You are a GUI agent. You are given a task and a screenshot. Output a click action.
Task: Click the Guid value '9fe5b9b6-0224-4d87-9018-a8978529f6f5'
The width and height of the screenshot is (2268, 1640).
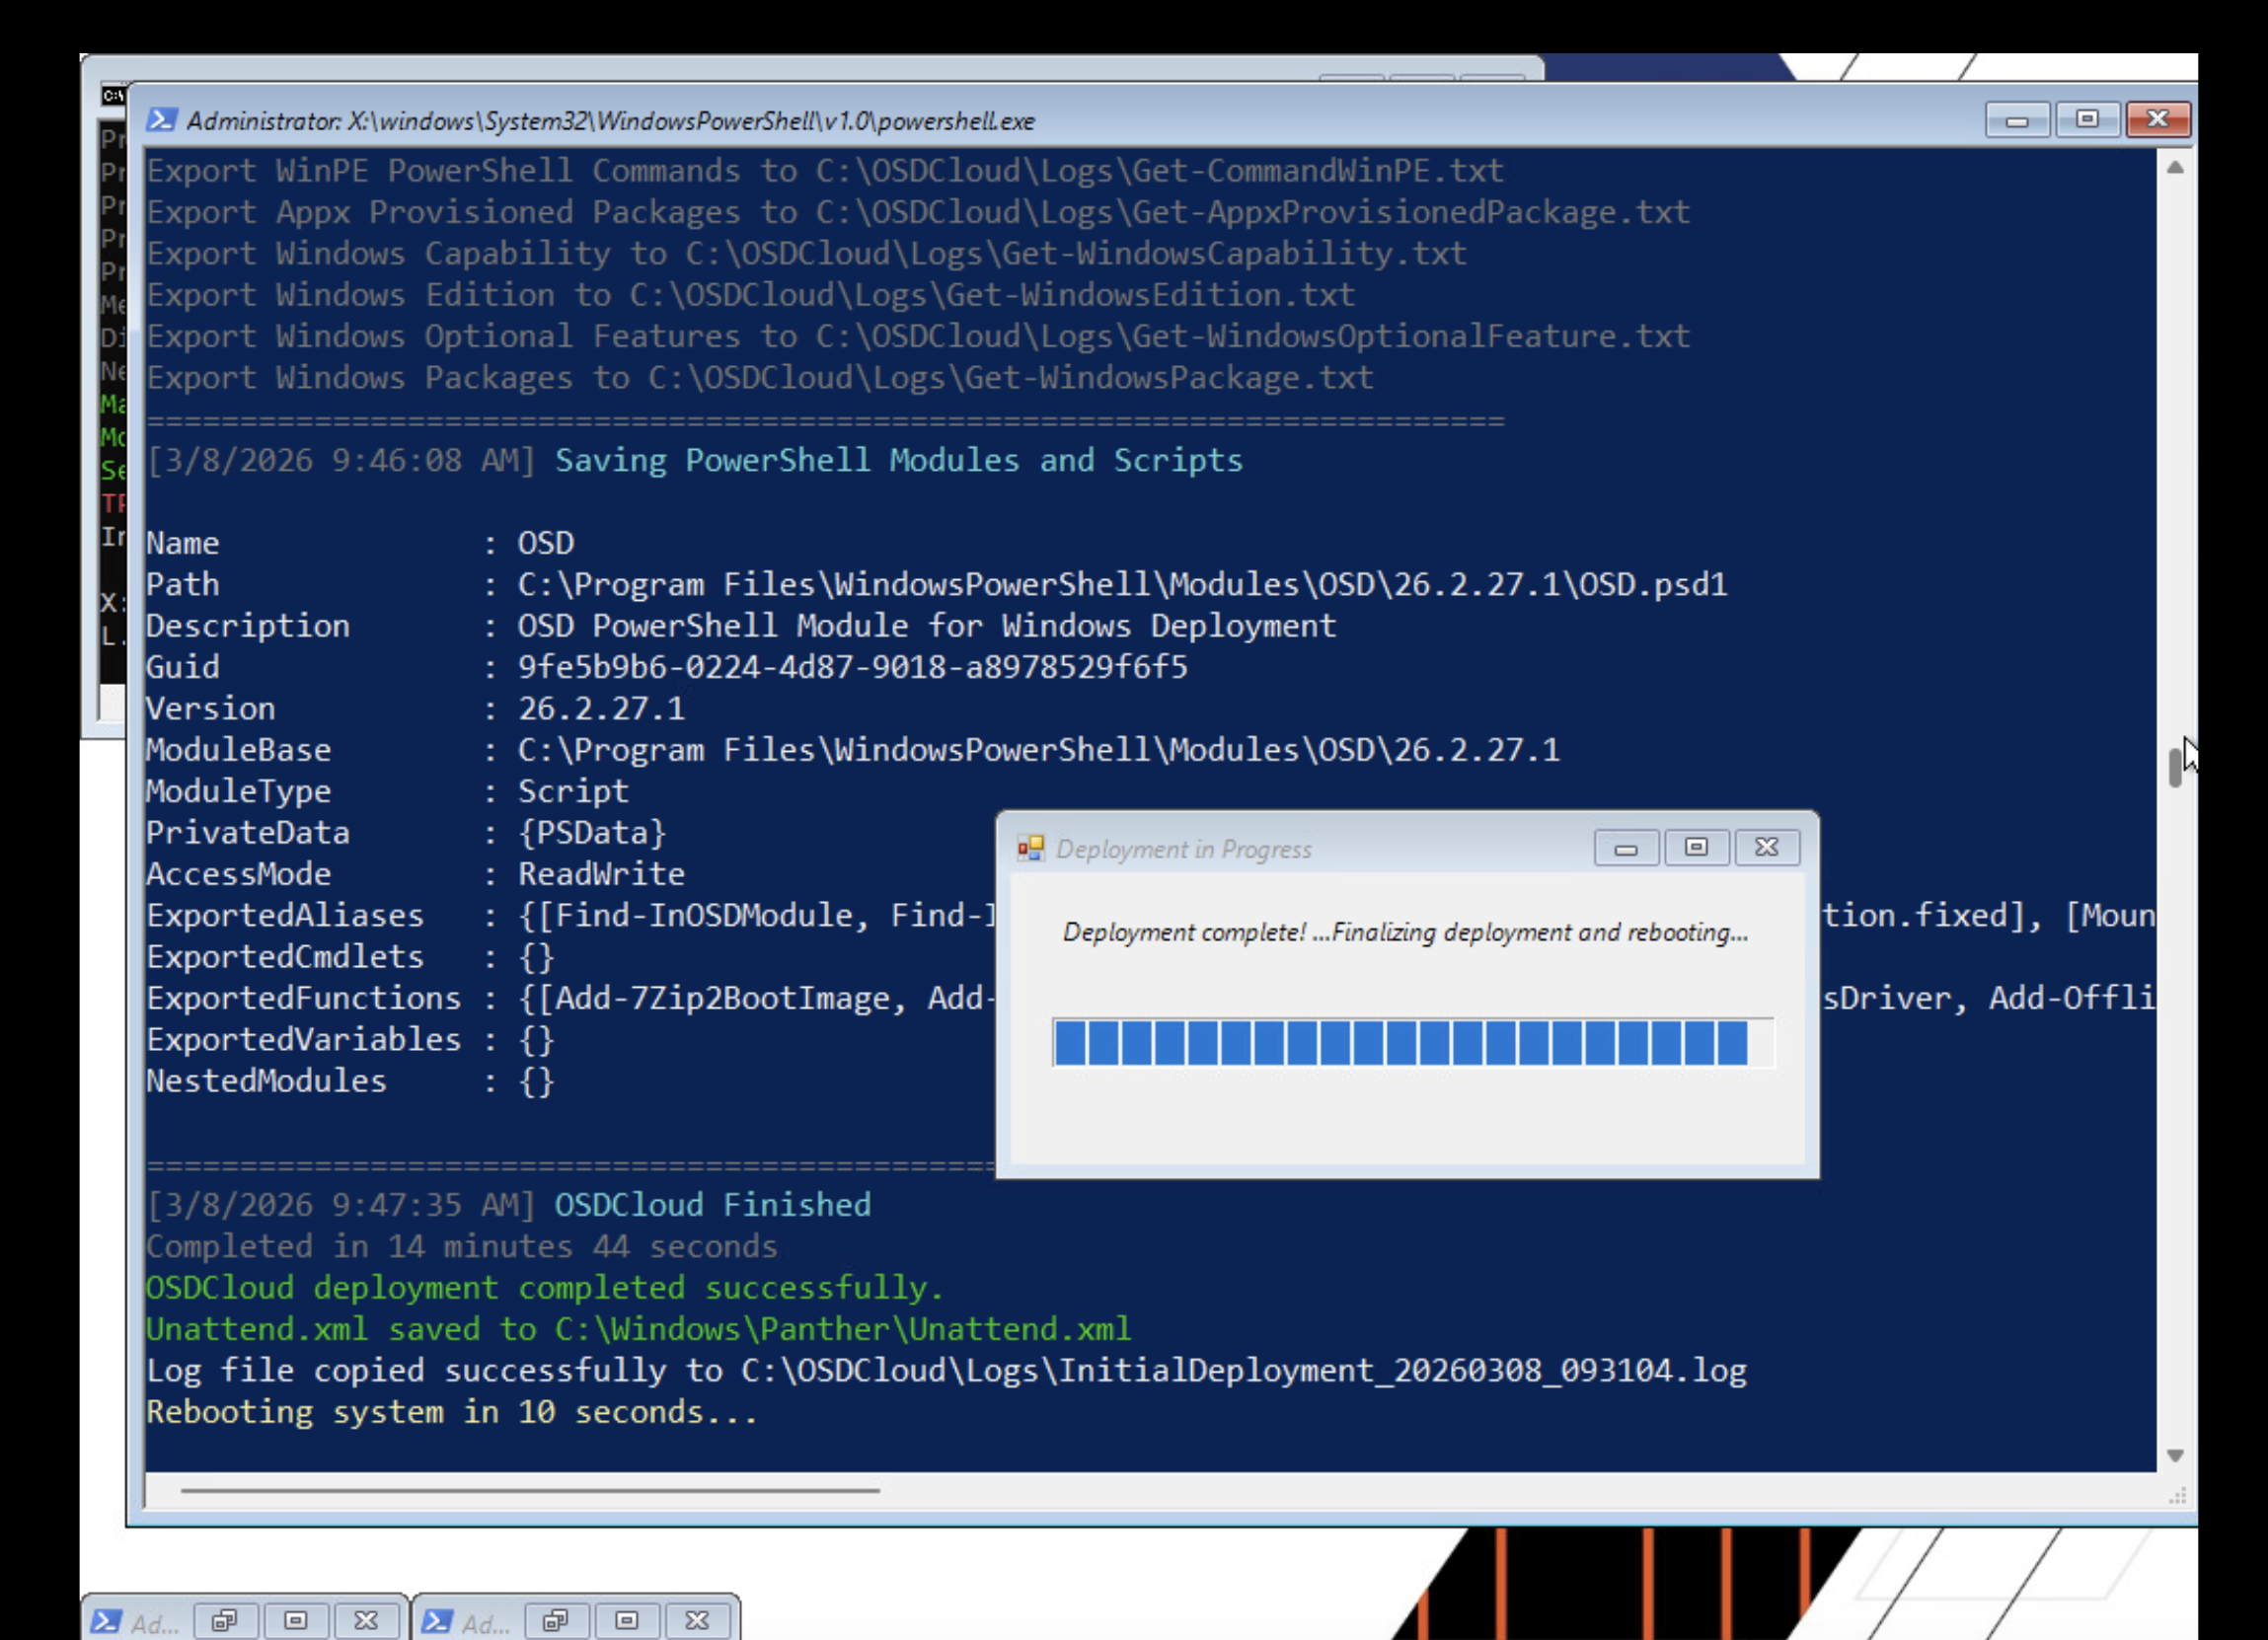pos(852,667)
